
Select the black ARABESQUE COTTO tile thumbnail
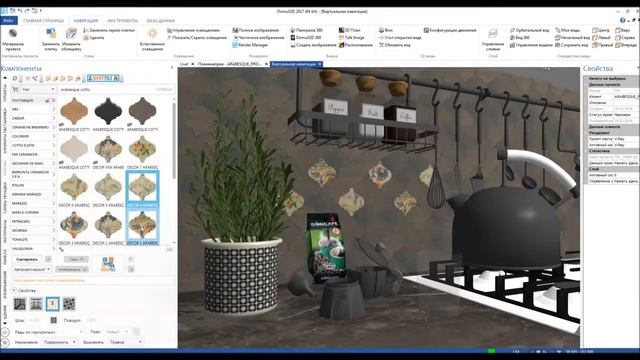click(108, 111)
